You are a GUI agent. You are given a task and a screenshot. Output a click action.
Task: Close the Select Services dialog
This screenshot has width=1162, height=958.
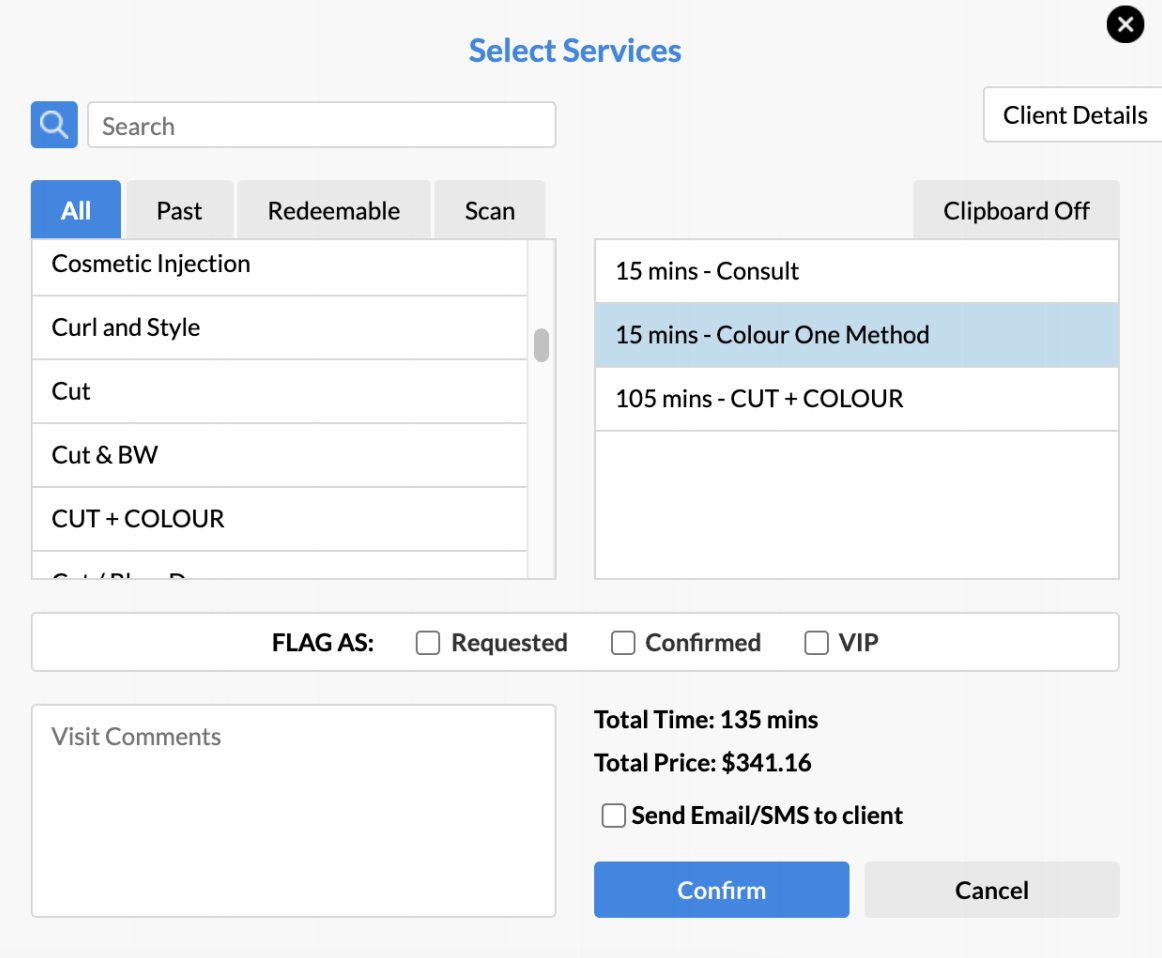[1125, 25]
